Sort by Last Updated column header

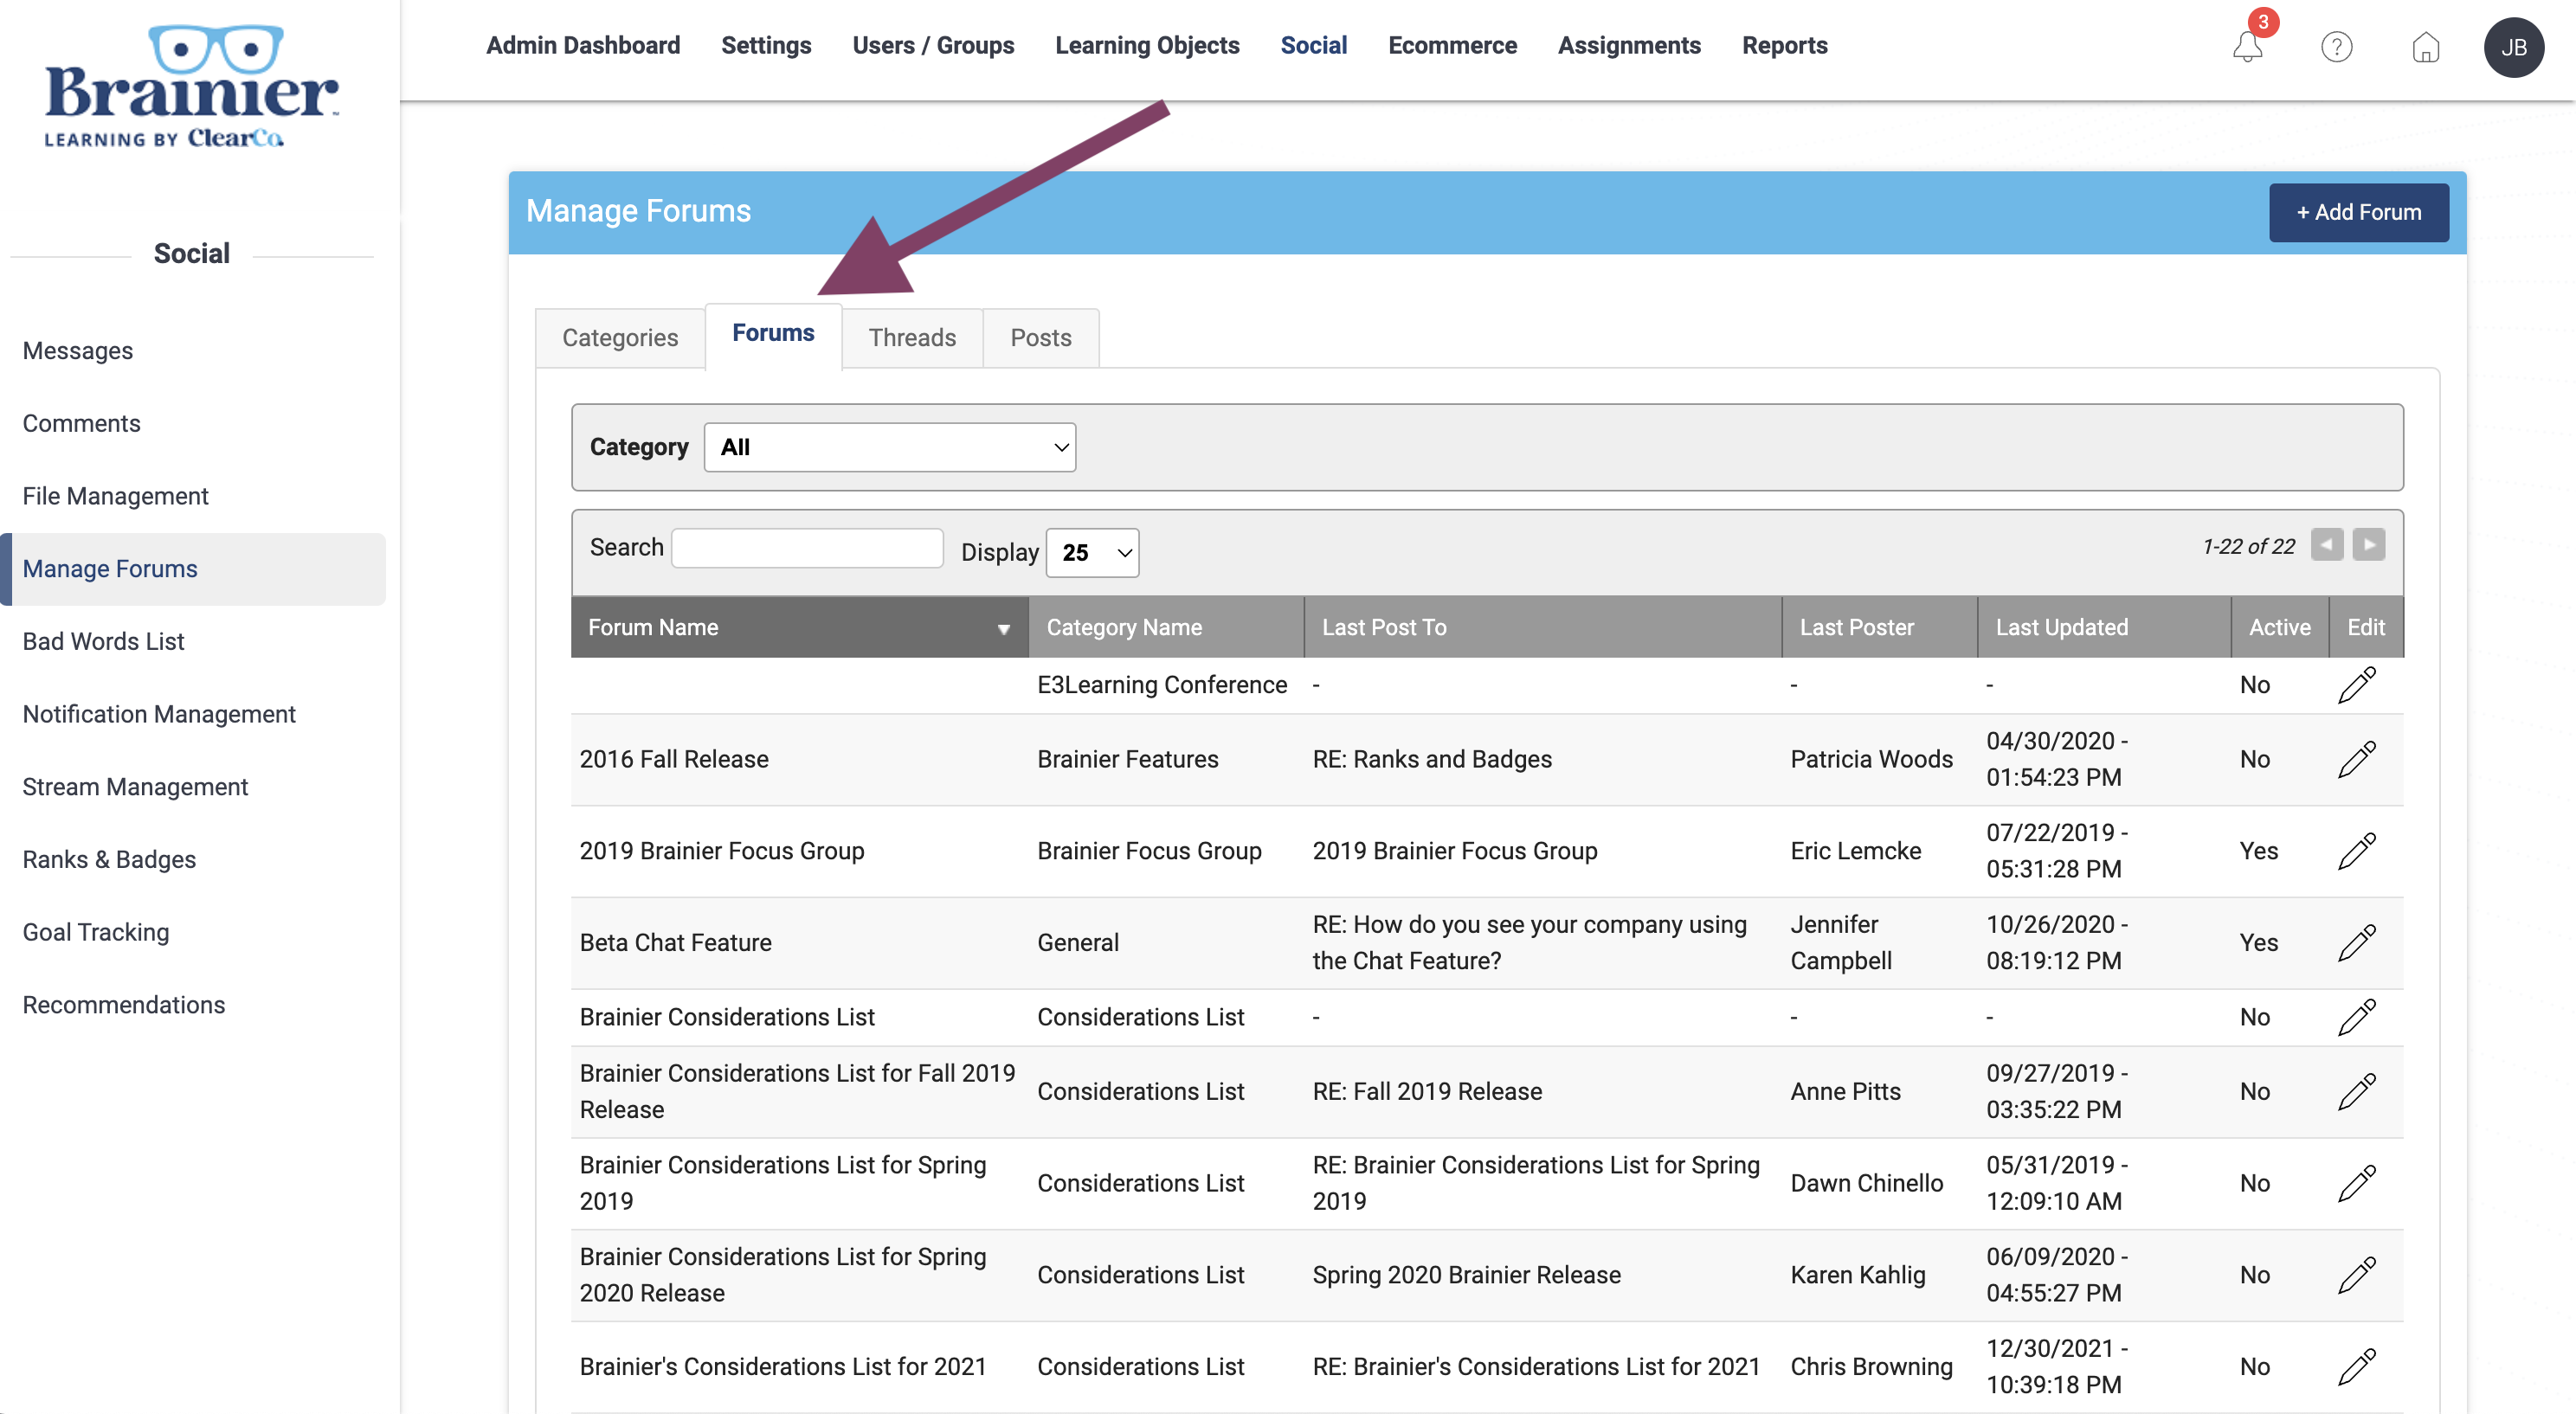point(2104,627)
